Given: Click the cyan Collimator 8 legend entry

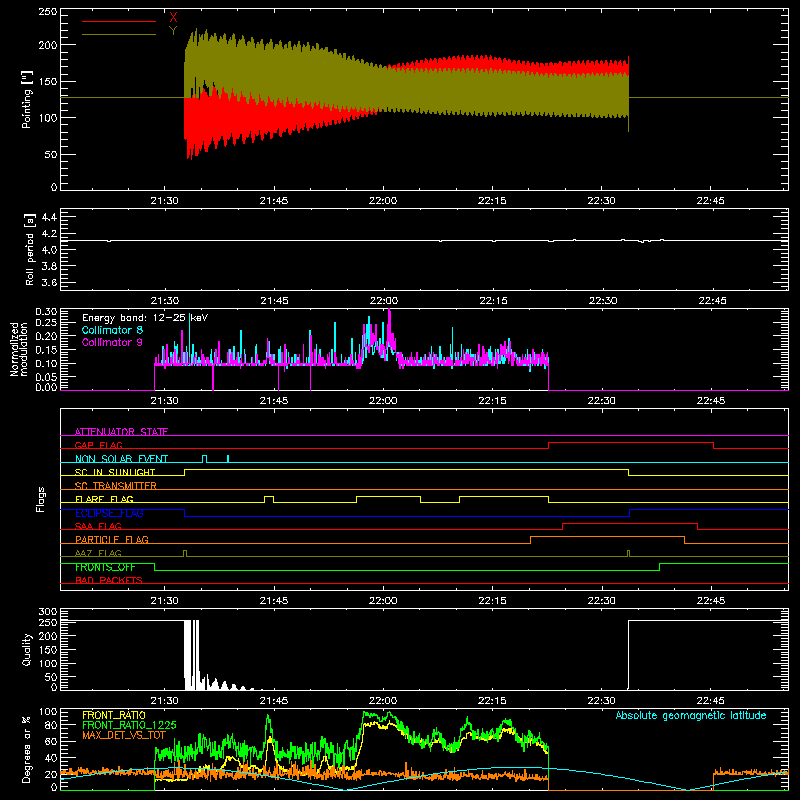Looking at the screenshot, I should pyautogui.click(x=112, y=330).
